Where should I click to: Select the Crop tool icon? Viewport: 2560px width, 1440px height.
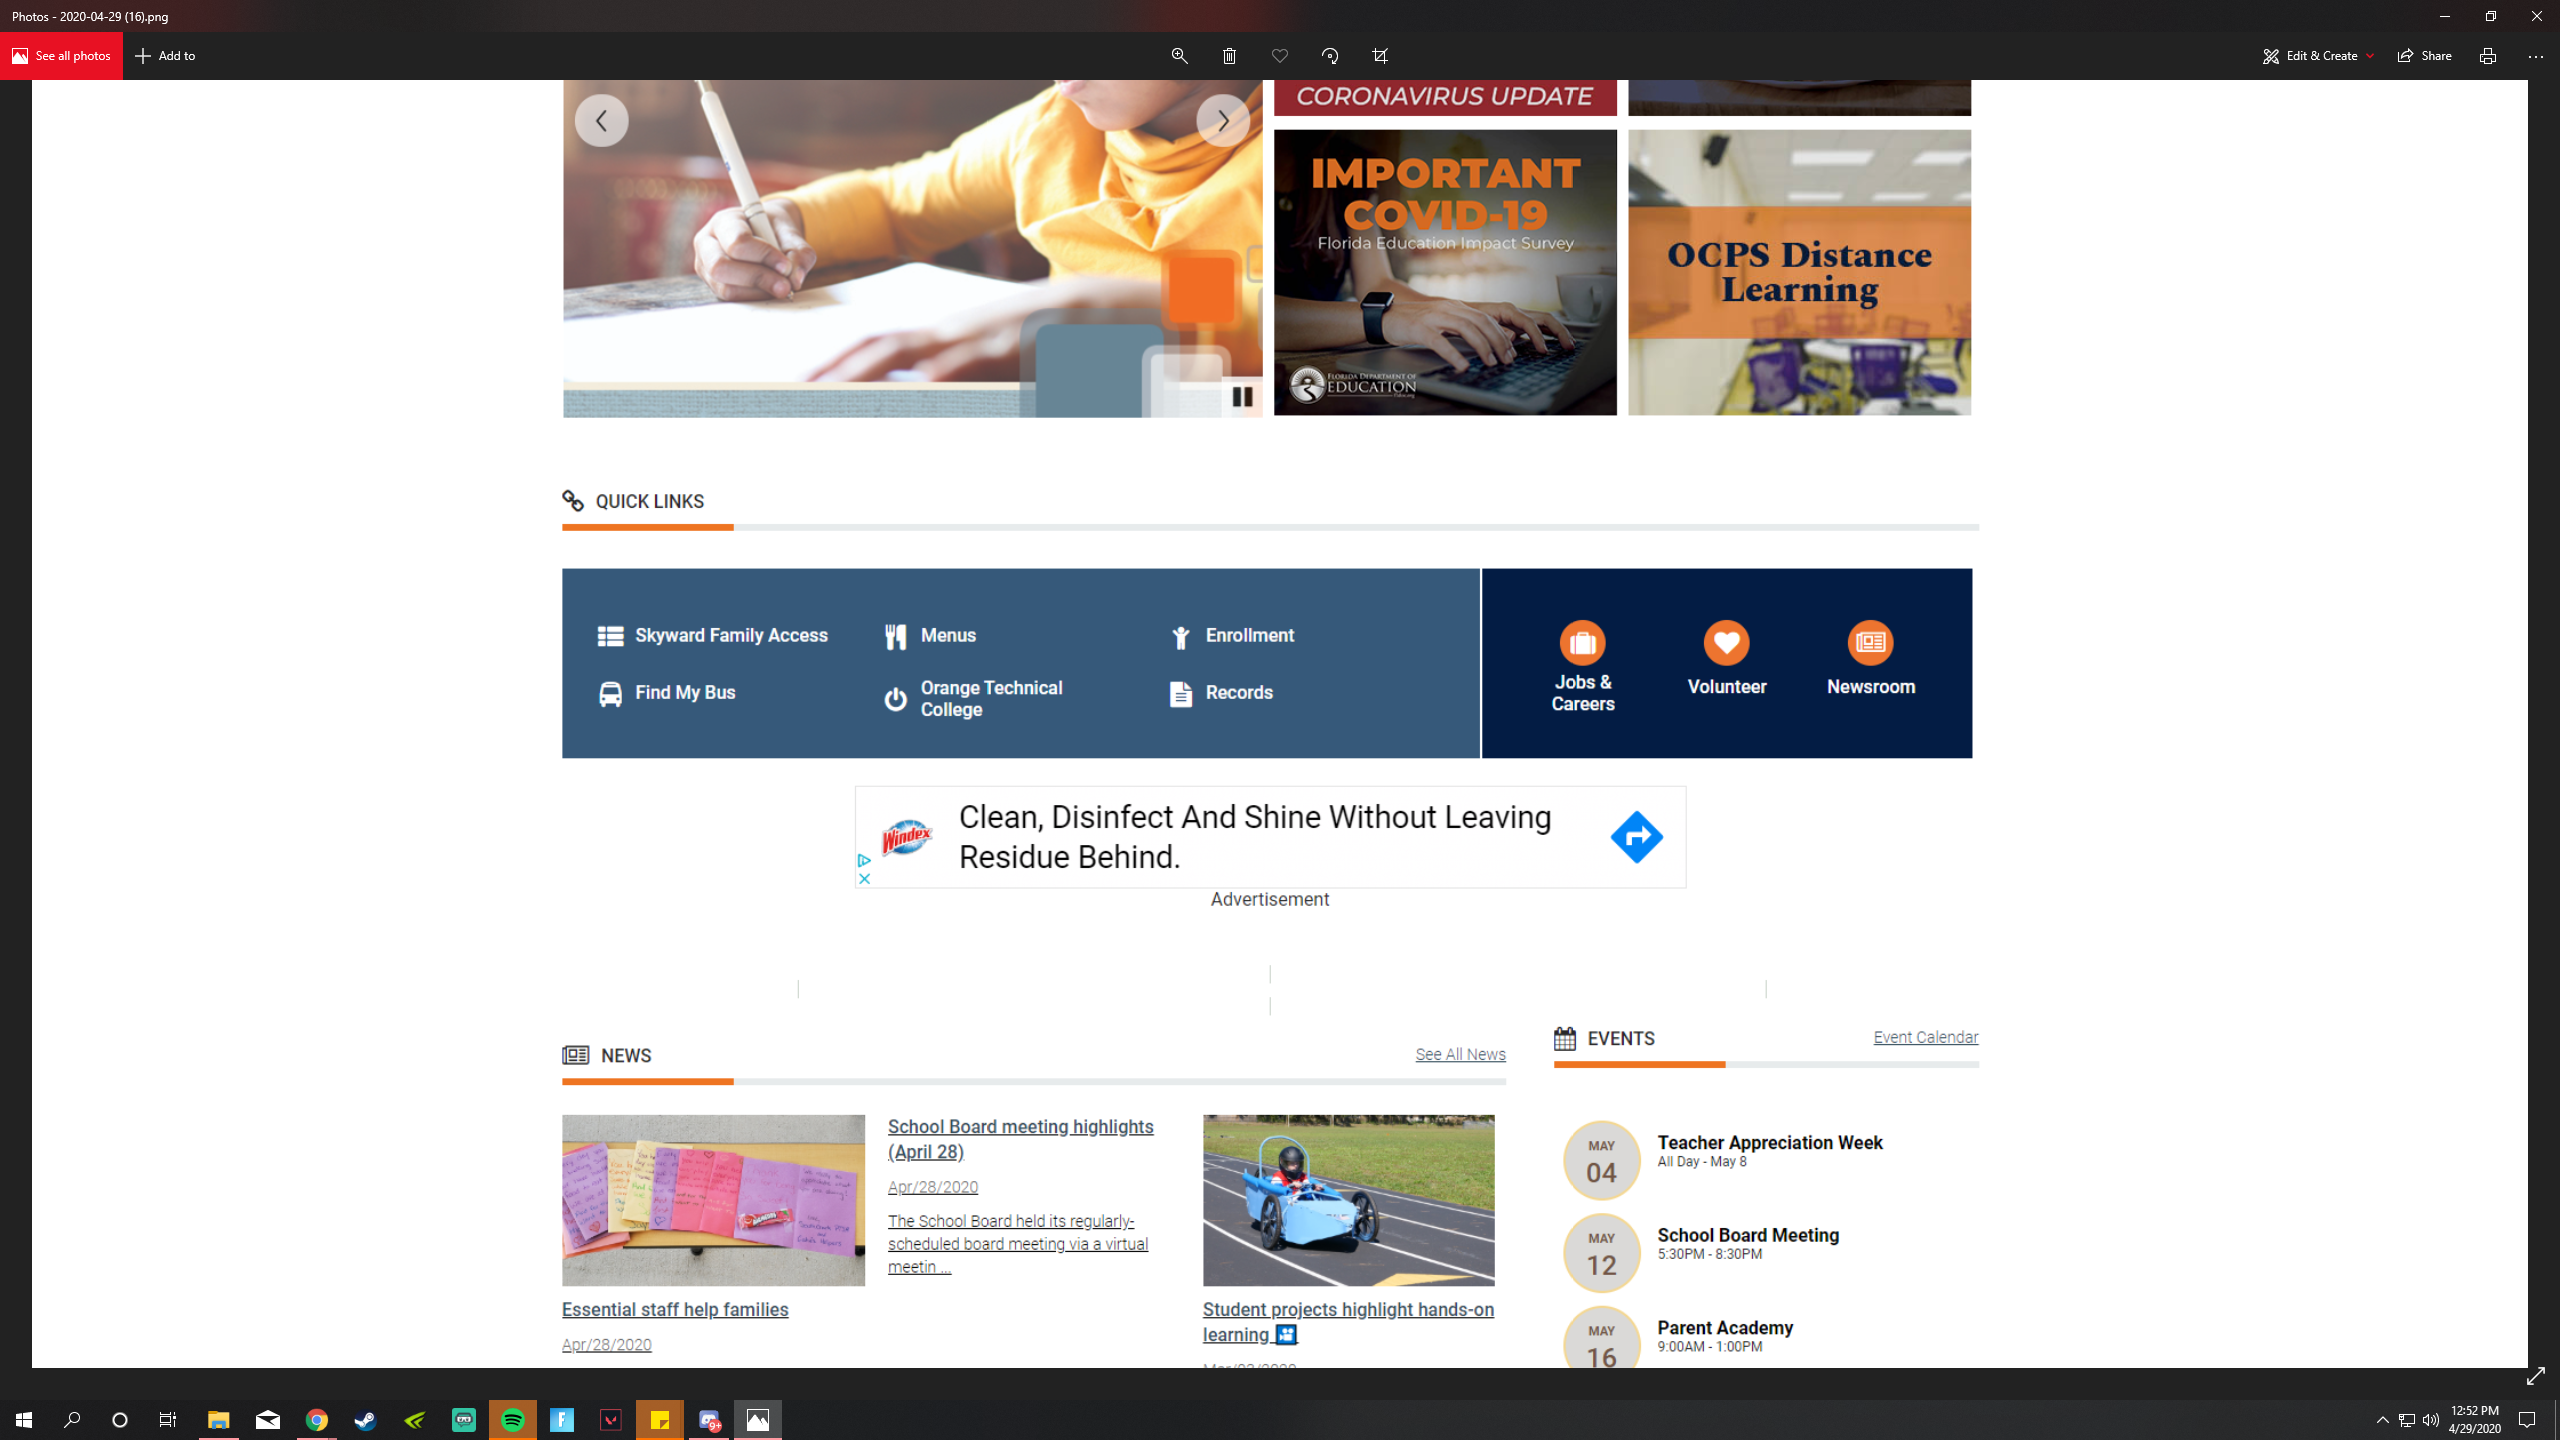click(1380, 56)
